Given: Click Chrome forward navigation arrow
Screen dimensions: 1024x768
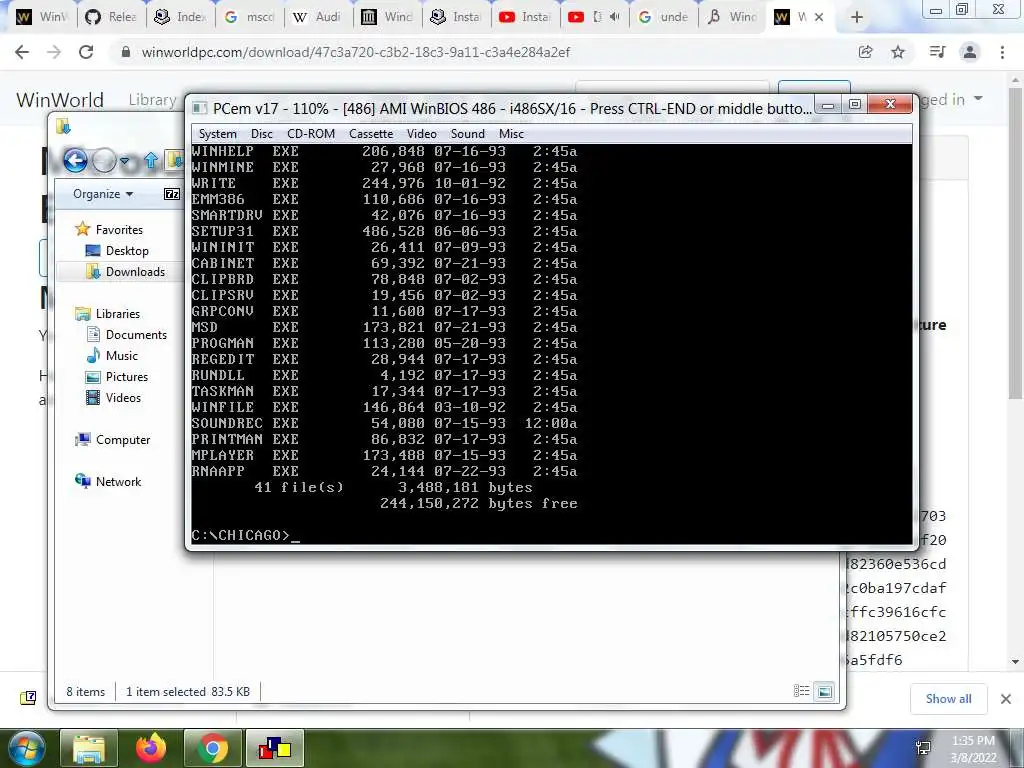Looking at the screenshot, I should click(54, 52).
